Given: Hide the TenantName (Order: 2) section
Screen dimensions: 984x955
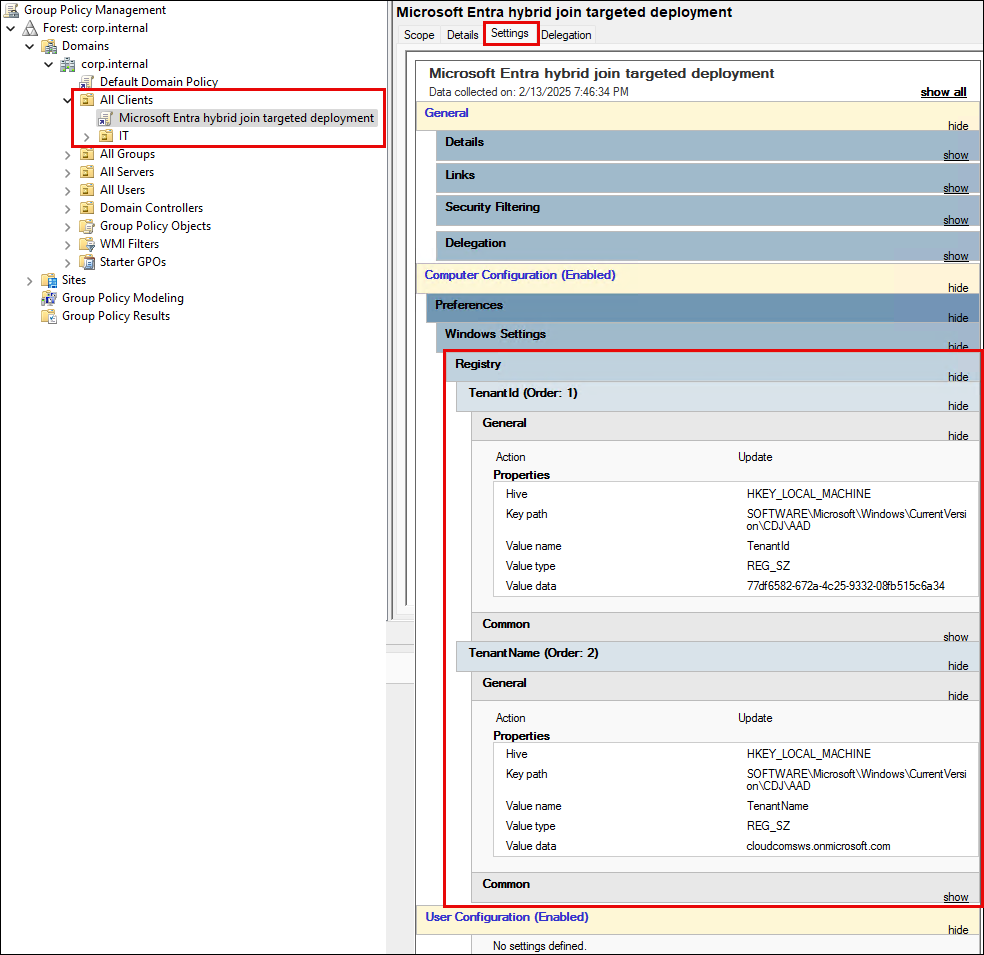Looking at the screenshot, I should (x=958, y=666).
